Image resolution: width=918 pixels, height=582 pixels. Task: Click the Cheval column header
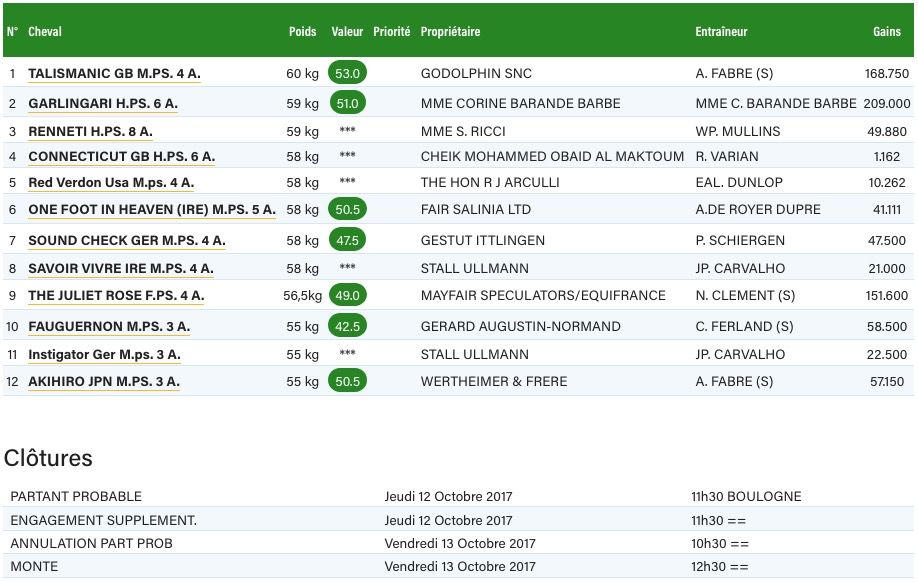(x=45, y=32)
